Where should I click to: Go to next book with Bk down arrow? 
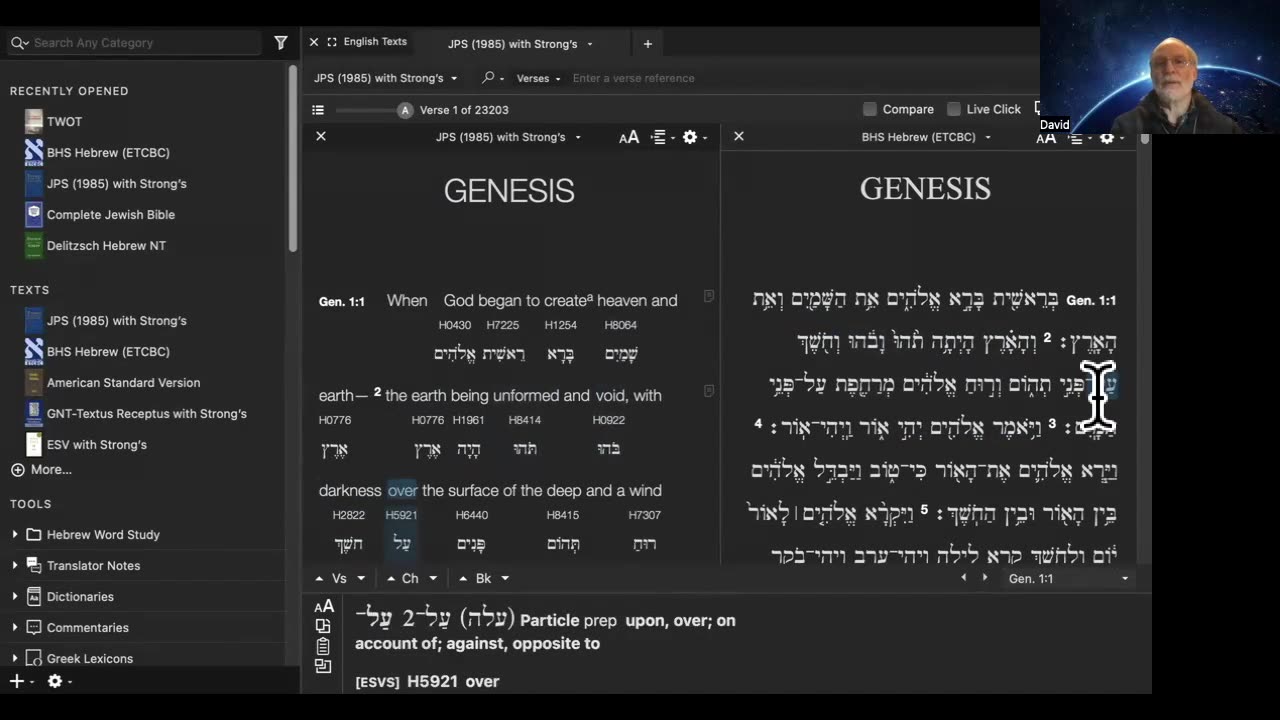point(505,578)
